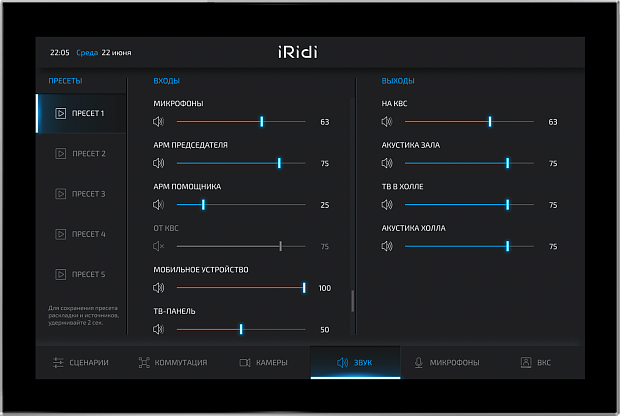Screen dimensions: 620x416
Task: Click the АРМ ПОМОЩНИКА volume slider handle
Action: point(203,205)
